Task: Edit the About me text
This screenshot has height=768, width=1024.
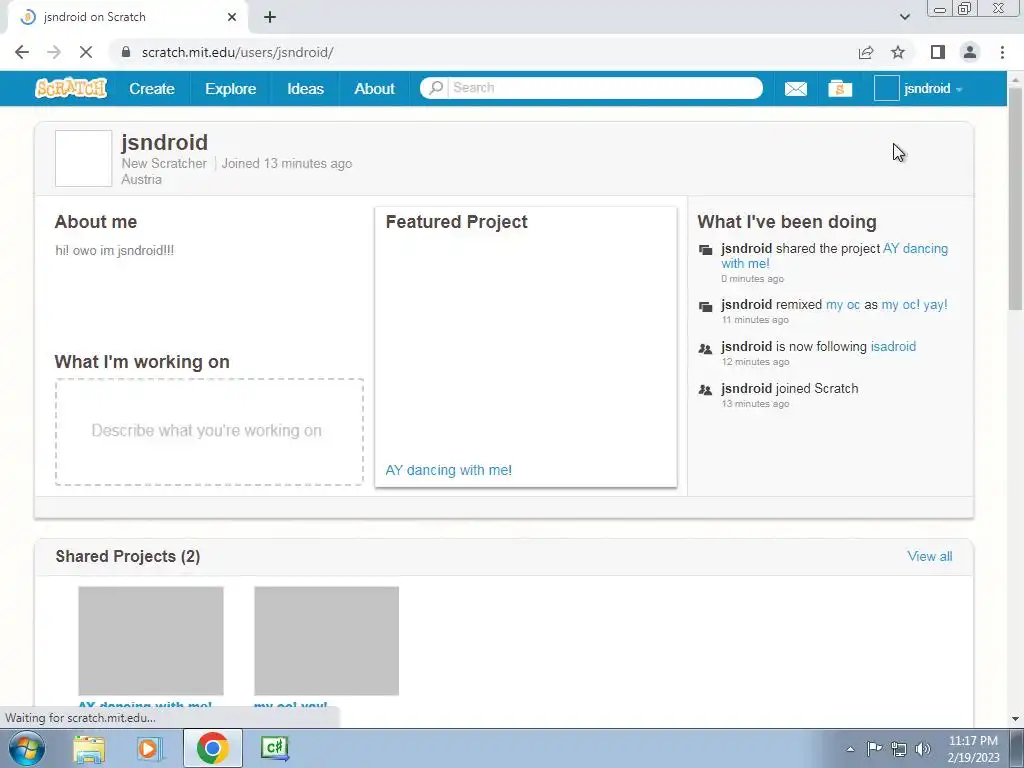Action: 115,251
